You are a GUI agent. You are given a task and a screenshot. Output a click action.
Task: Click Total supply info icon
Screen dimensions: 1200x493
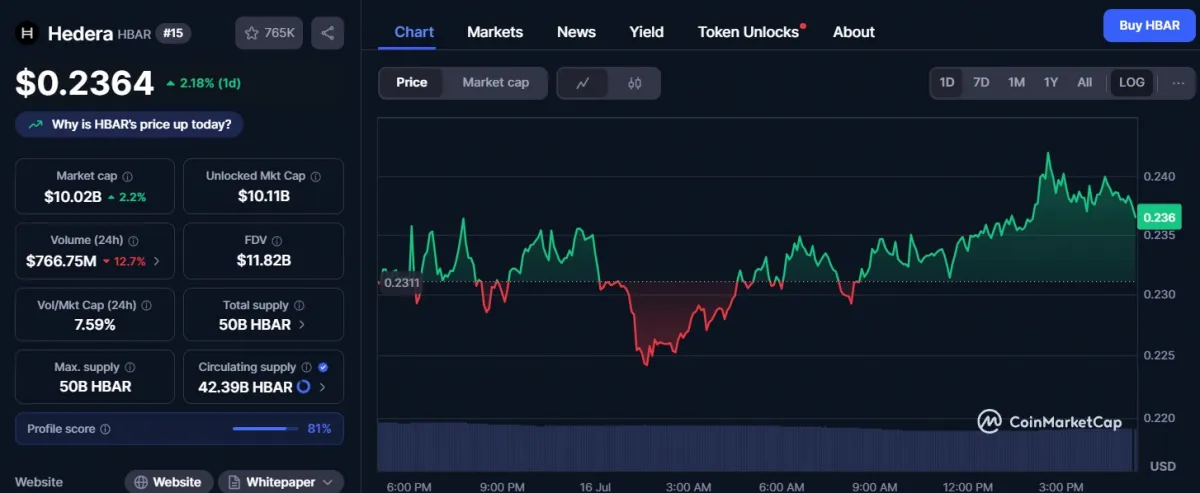click(298, 306)
